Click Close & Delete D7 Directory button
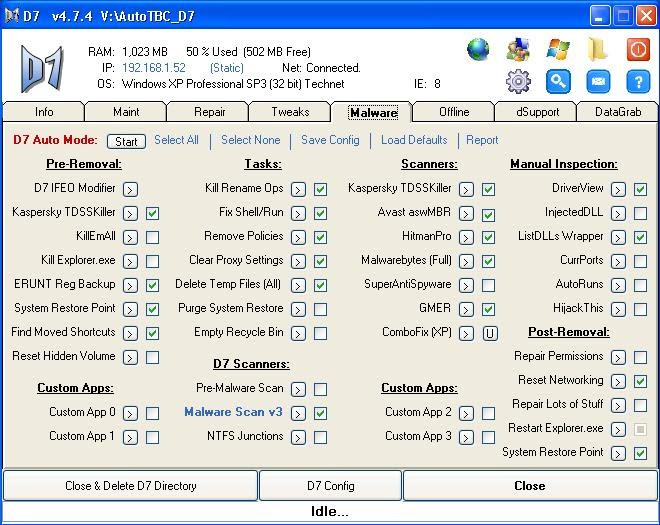The width and height of the screenshot is (660, 525). tap(130, 486)
